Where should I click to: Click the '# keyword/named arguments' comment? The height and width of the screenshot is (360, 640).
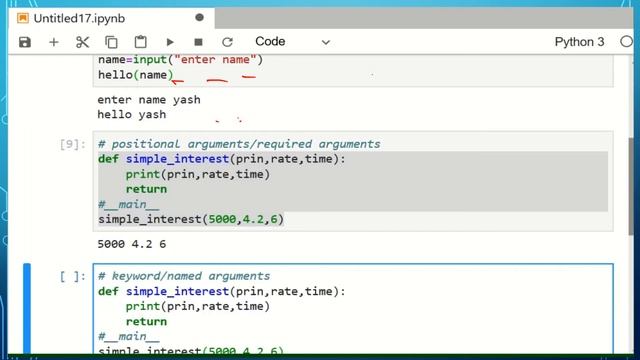(x=184, y=276)
